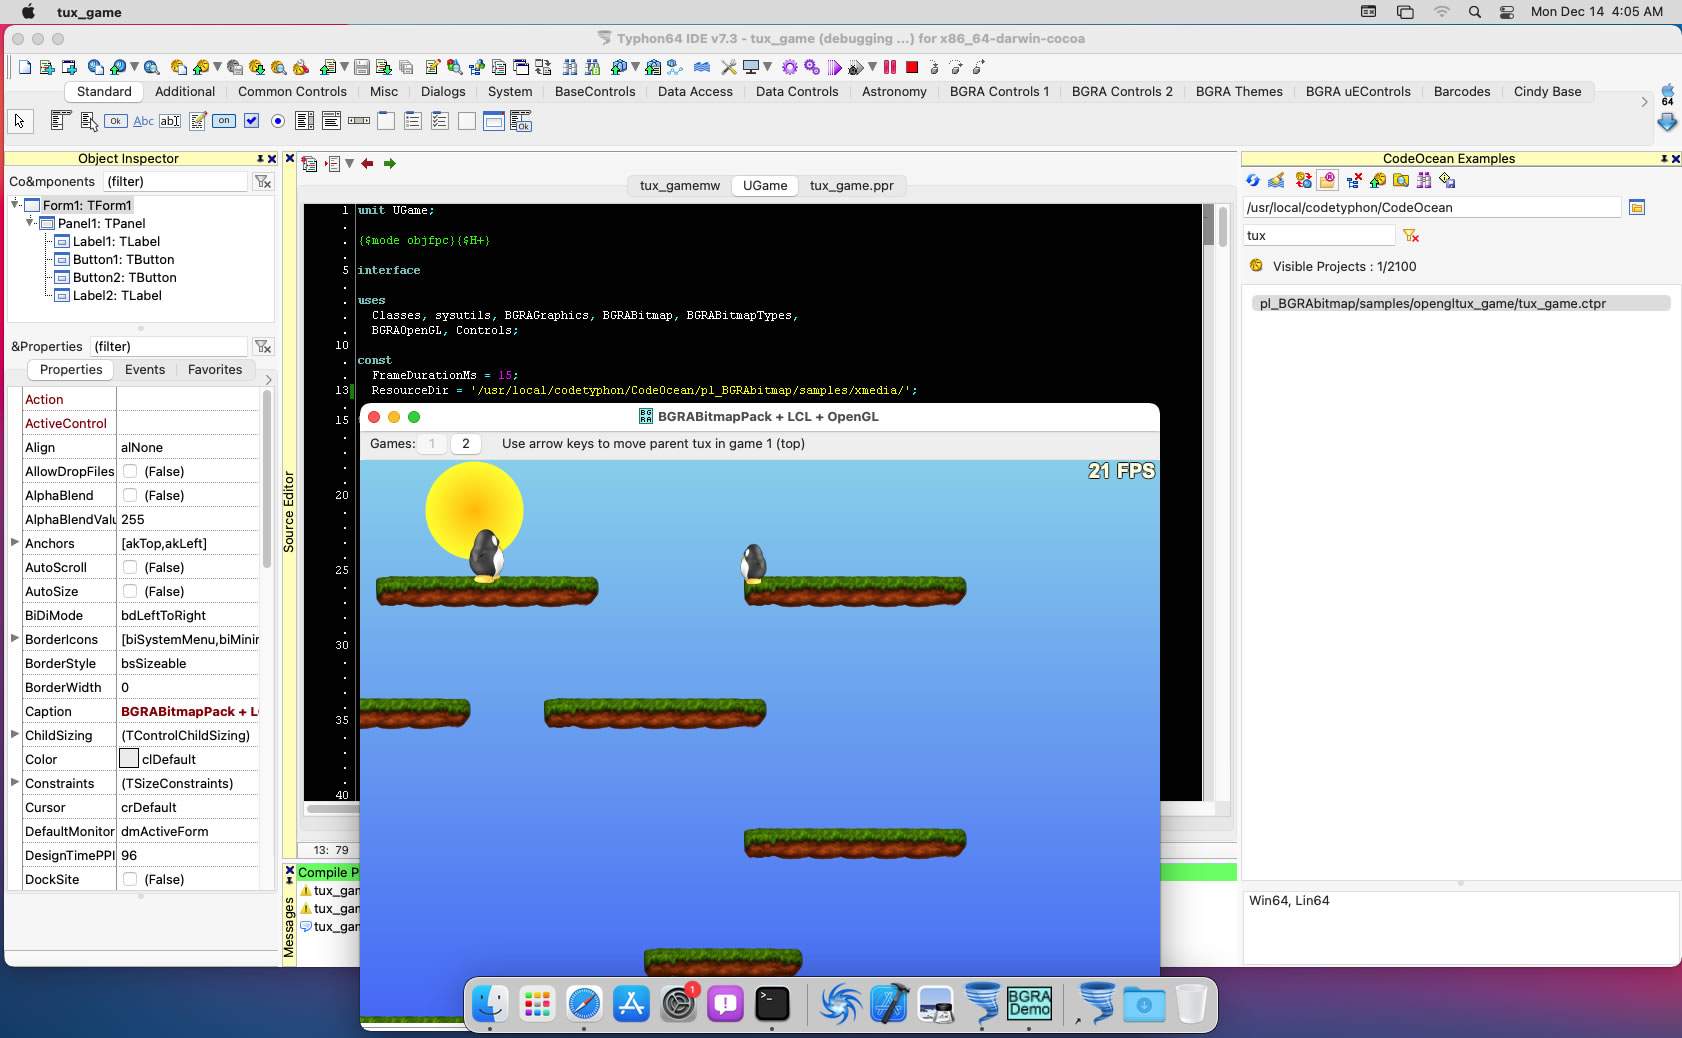Clear the 'tux' filter with funnel icon
Viewport: 1682px width, 1038px height.
pos(1411,236)
